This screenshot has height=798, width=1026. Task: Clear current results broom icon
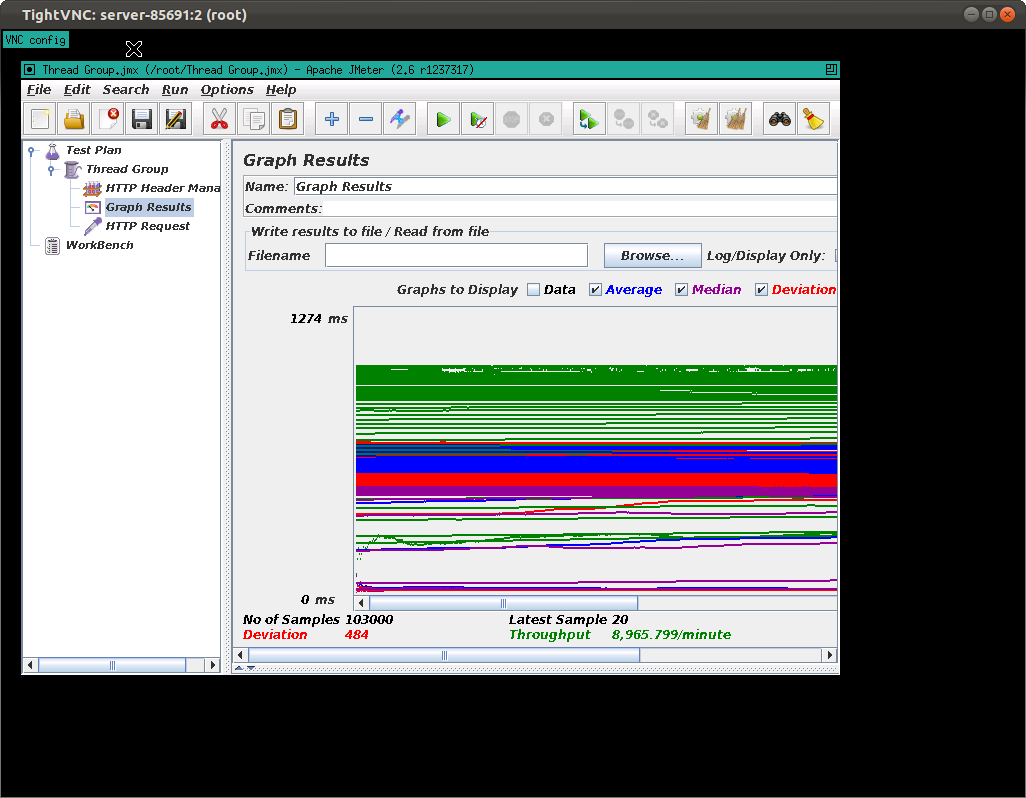tap(701, 119)
